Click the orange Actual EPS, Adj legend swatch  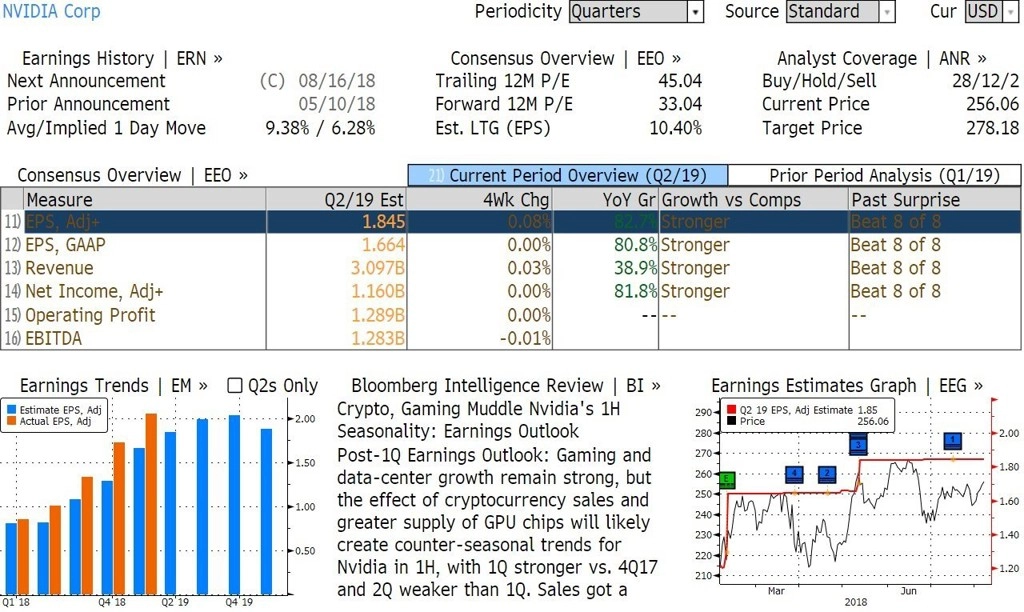click(11, 421)
